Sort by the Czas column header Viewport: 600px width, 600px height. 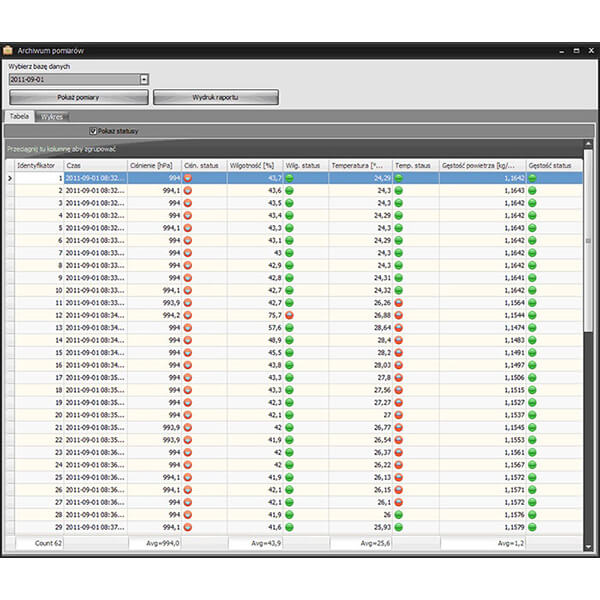95,165
